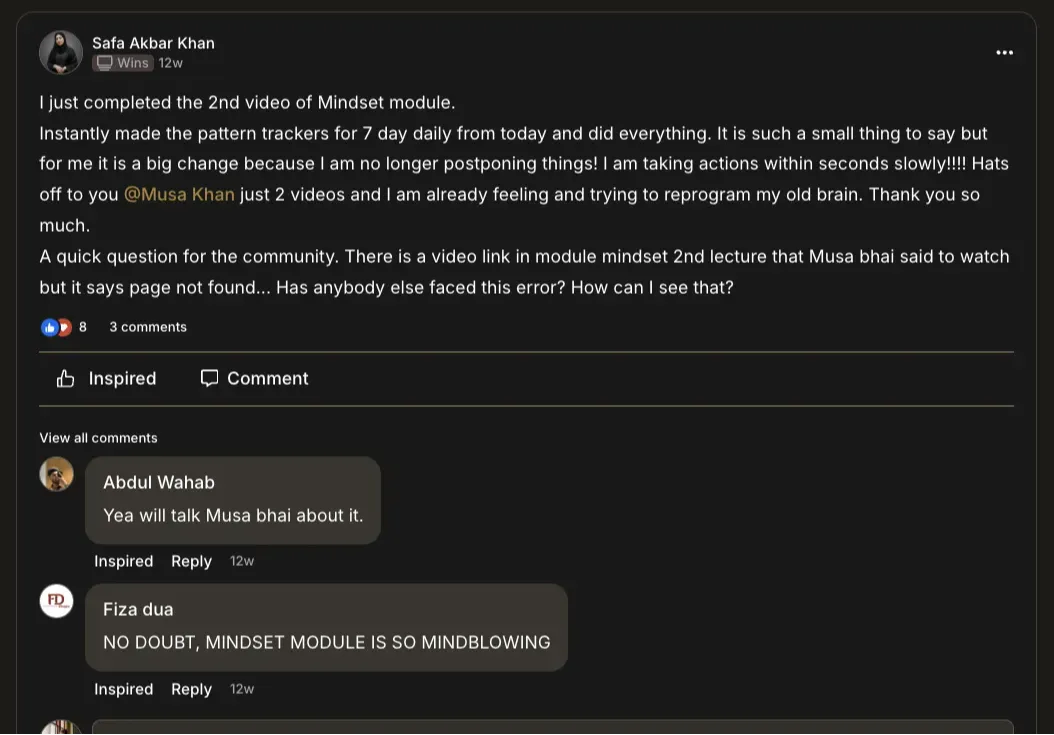The height and width of the screenshot is (735, 1054).
Task: Open Safa Akbar Khan's profile picture
Action: (61, 53)
